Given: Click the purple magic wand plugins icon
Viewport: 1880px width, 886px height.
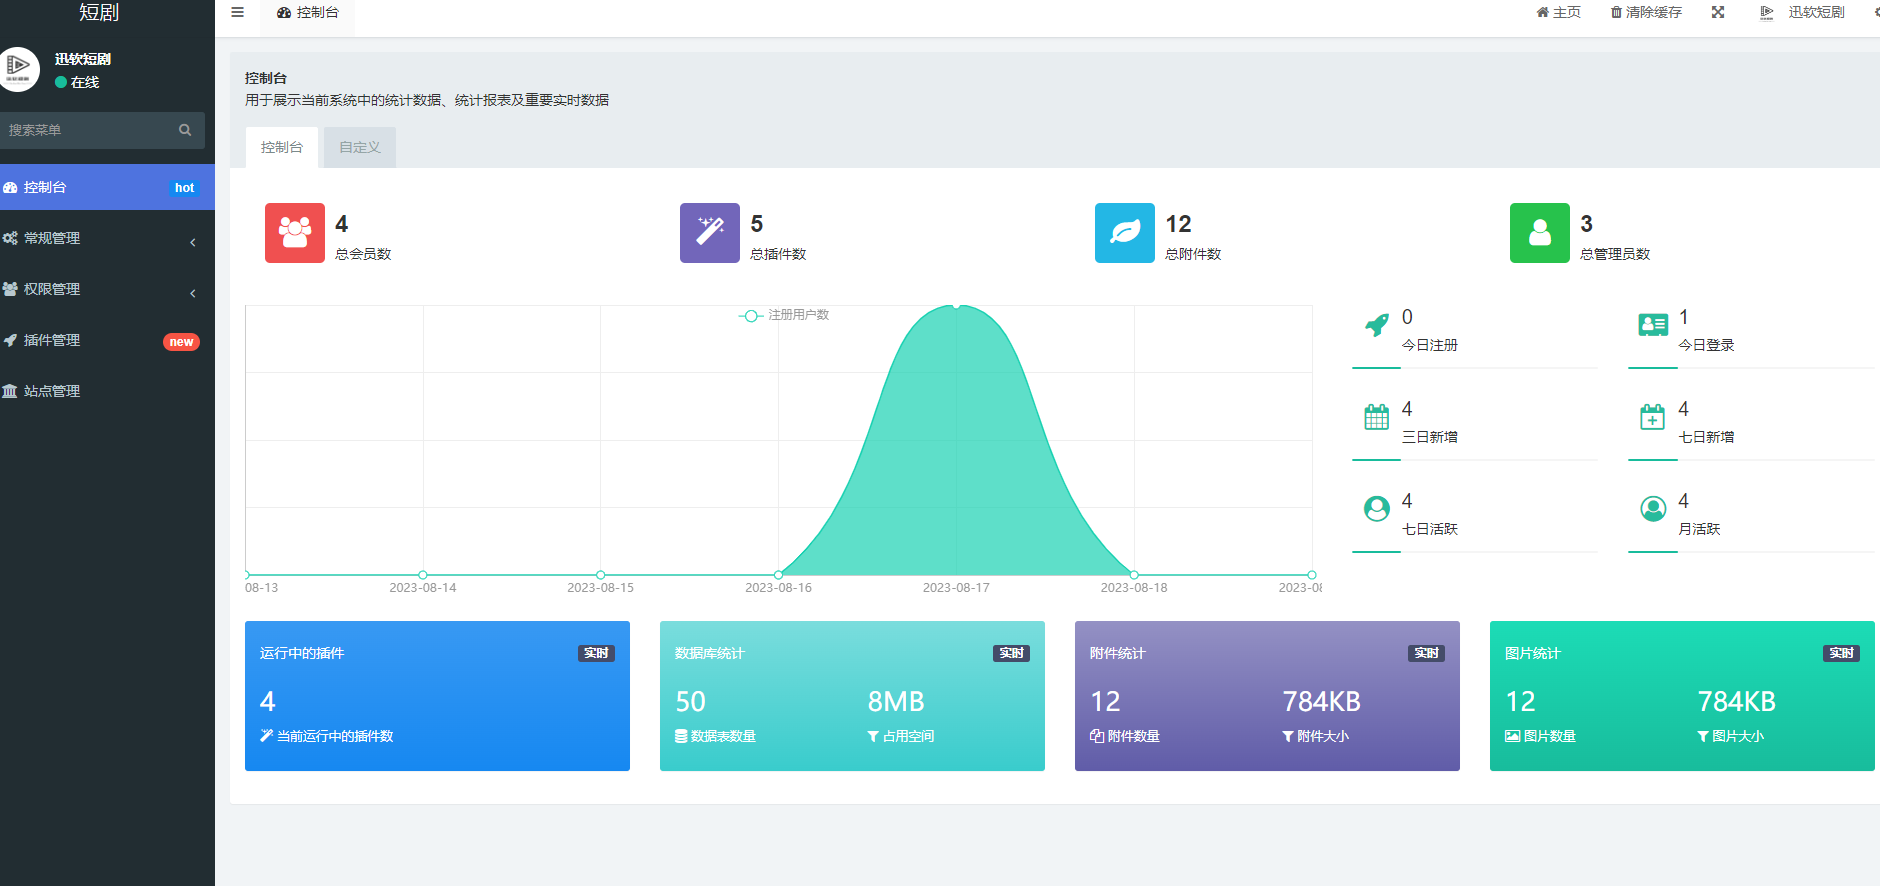Looking at the screenshot, I should coord(709,233).
